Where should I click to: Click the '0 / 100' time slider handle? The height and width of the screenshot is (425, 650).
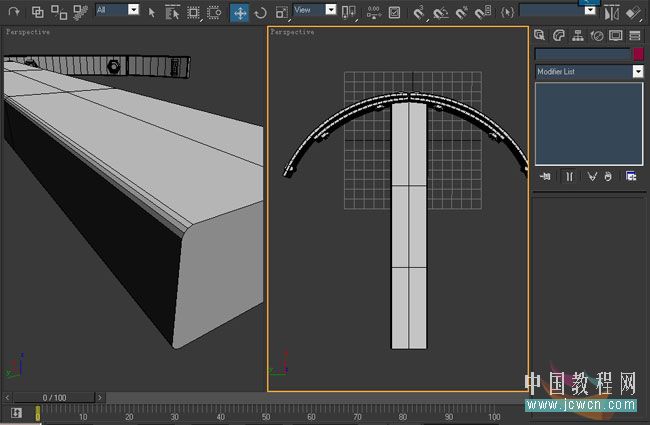click(54, 398)
